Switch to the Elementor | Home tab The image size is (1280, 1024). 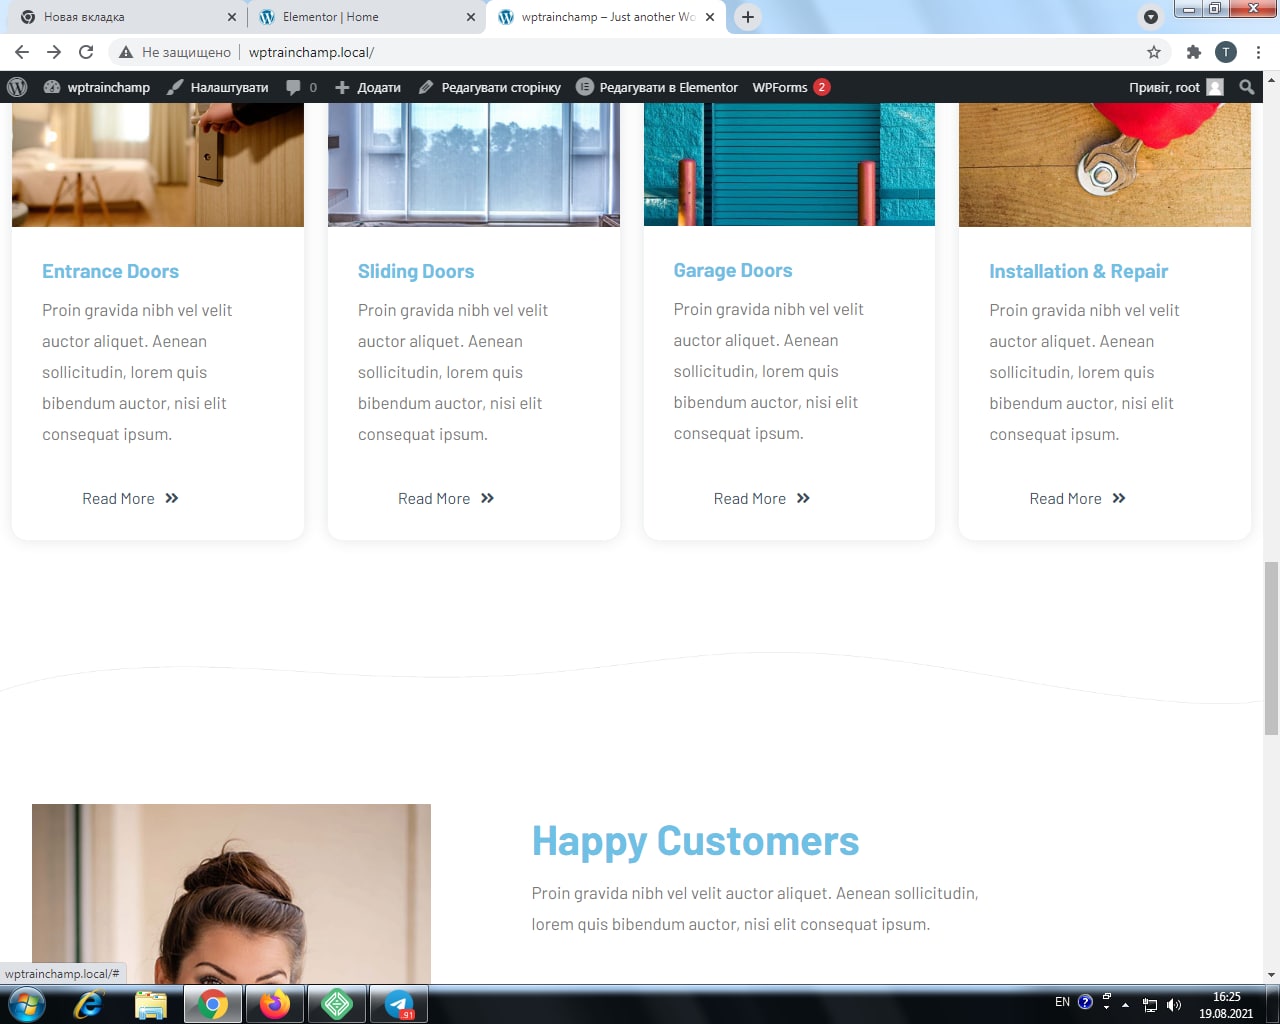pyautogui.click(x=365, y=17)
